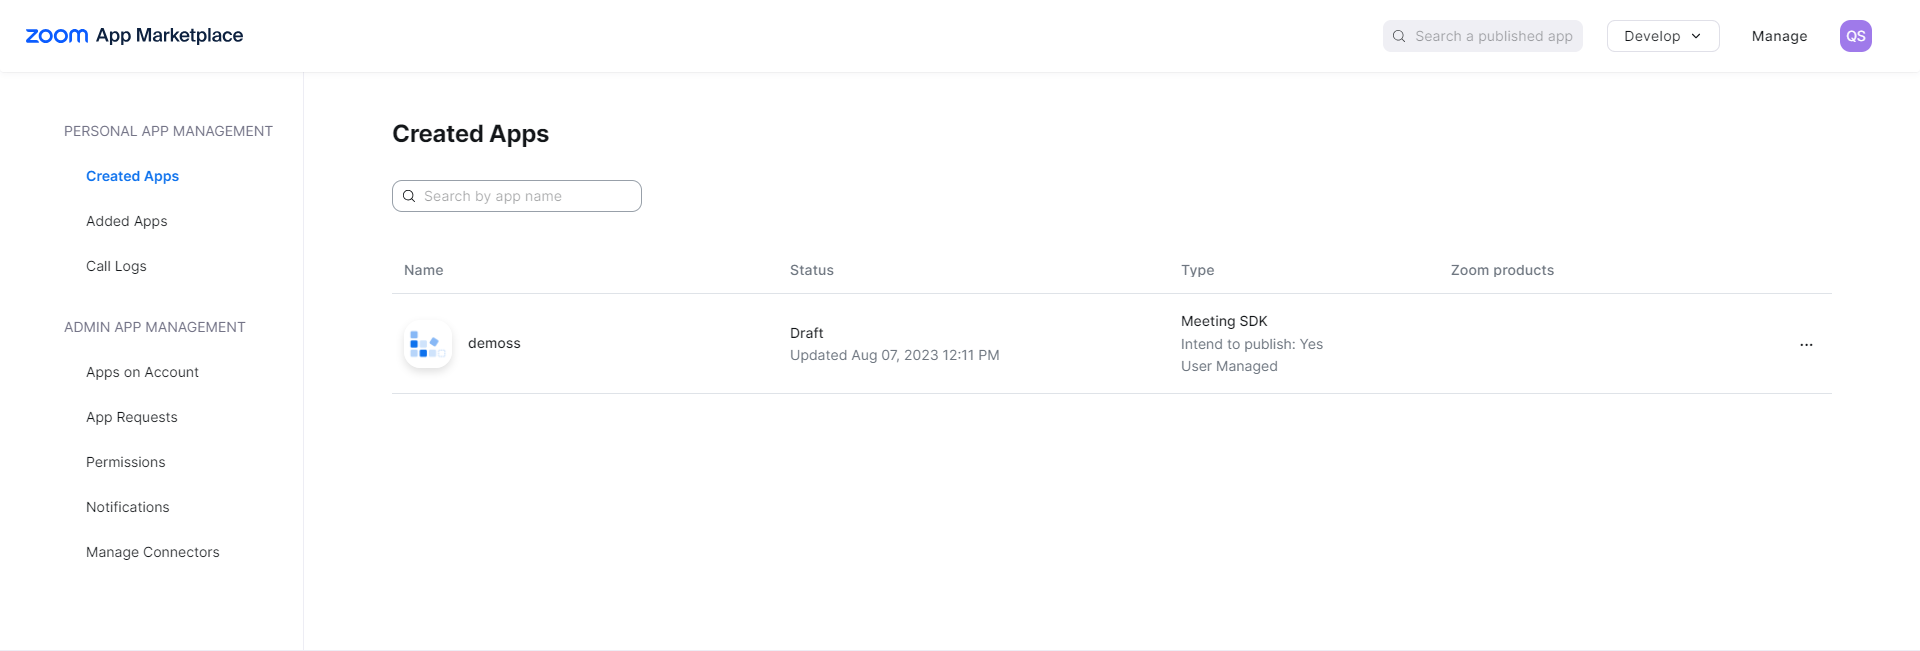Click the demoss app icon thumbnail
Viewport: 1920px width, 651px height.
click(x=428, y=344)
